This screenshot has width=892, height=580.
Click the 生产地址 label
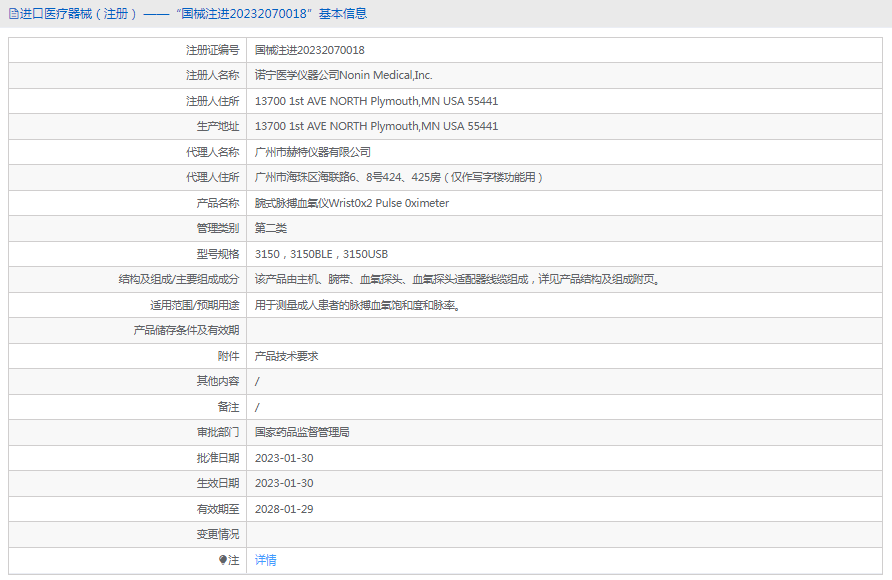218,126
